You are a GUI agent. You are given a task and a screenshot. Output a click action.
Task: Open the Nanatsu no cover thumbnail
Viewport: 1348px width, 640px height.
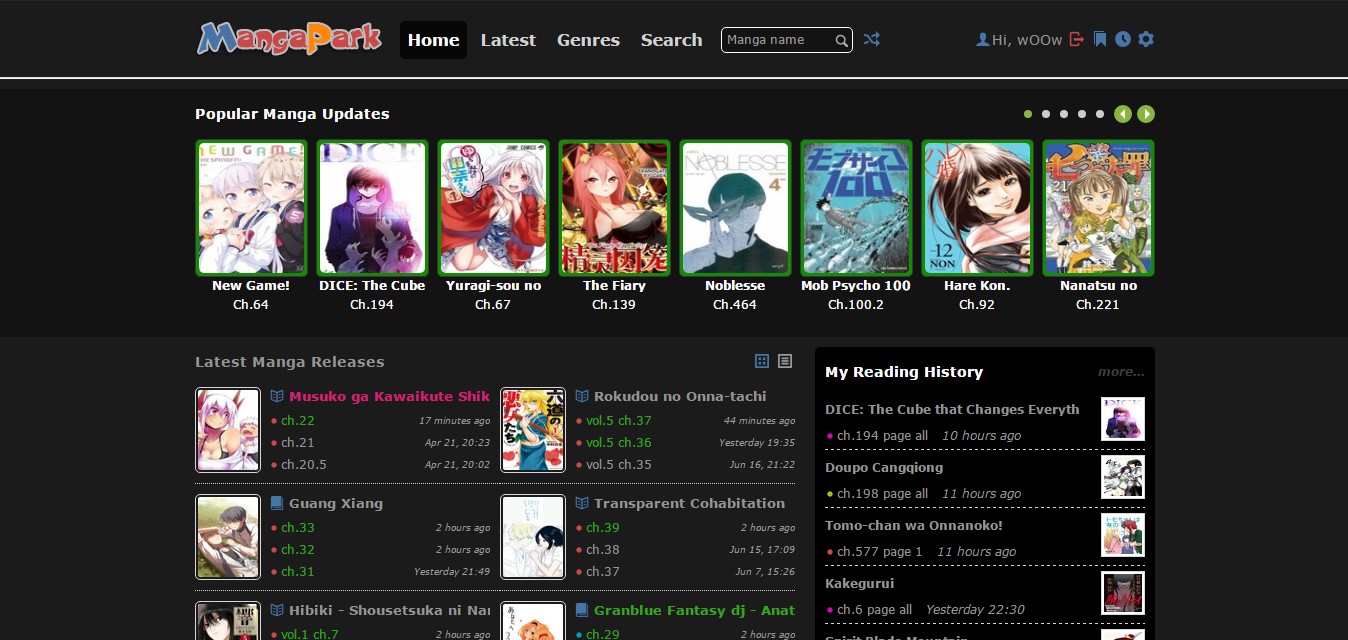click(x=1098, y=207)
